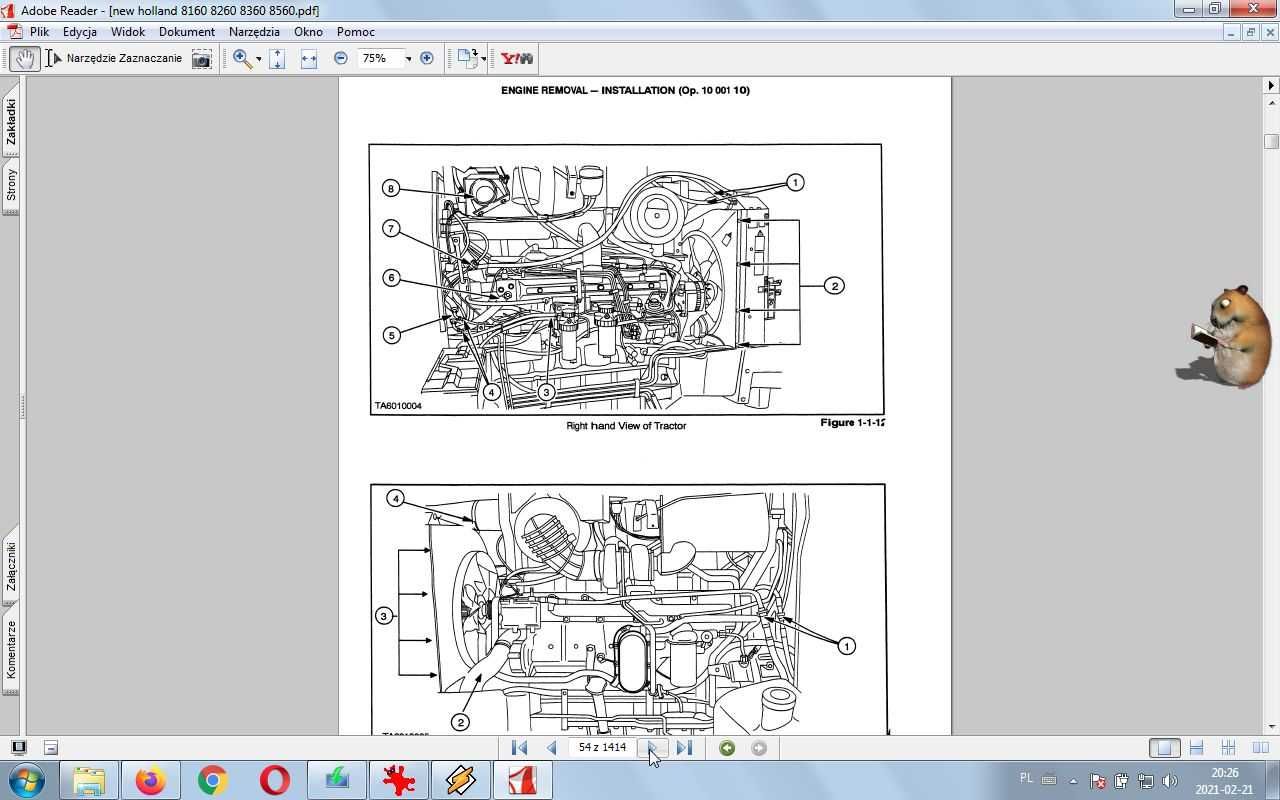The image size is (1280, 800).
Task: Select continuous page layout
Action: (x=1197, y=747)
